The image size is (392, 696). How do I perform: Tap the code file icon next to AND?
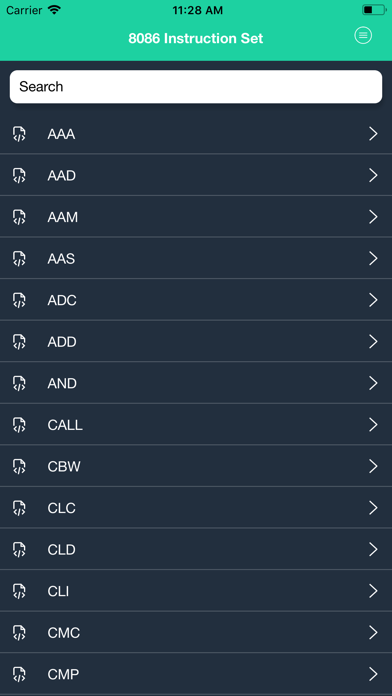19,384
